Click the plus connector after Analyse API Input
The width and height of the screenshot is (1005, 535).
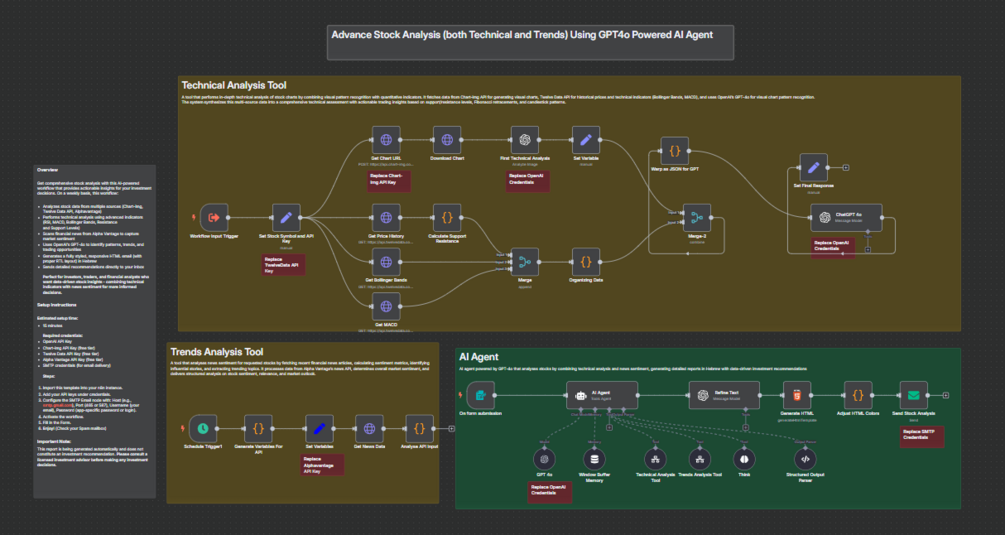click(451, 429)
